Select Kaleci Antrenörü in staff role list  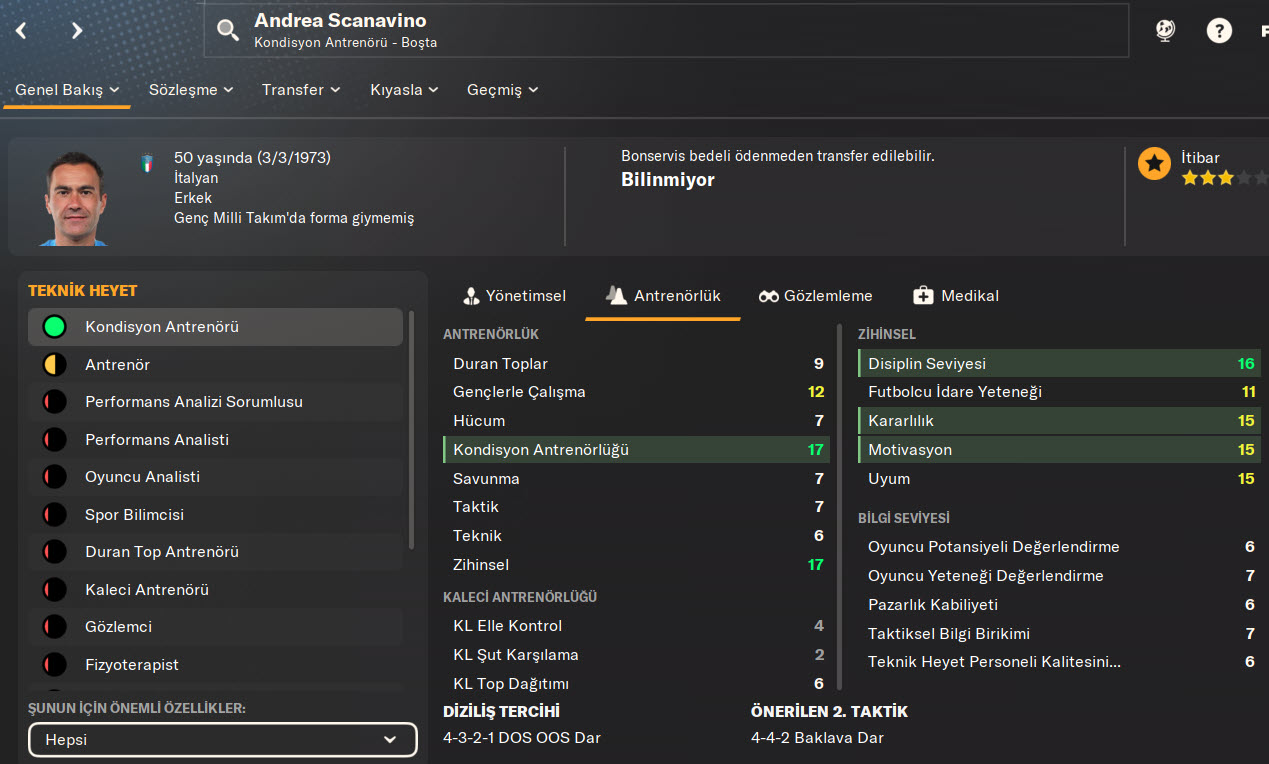146,590
